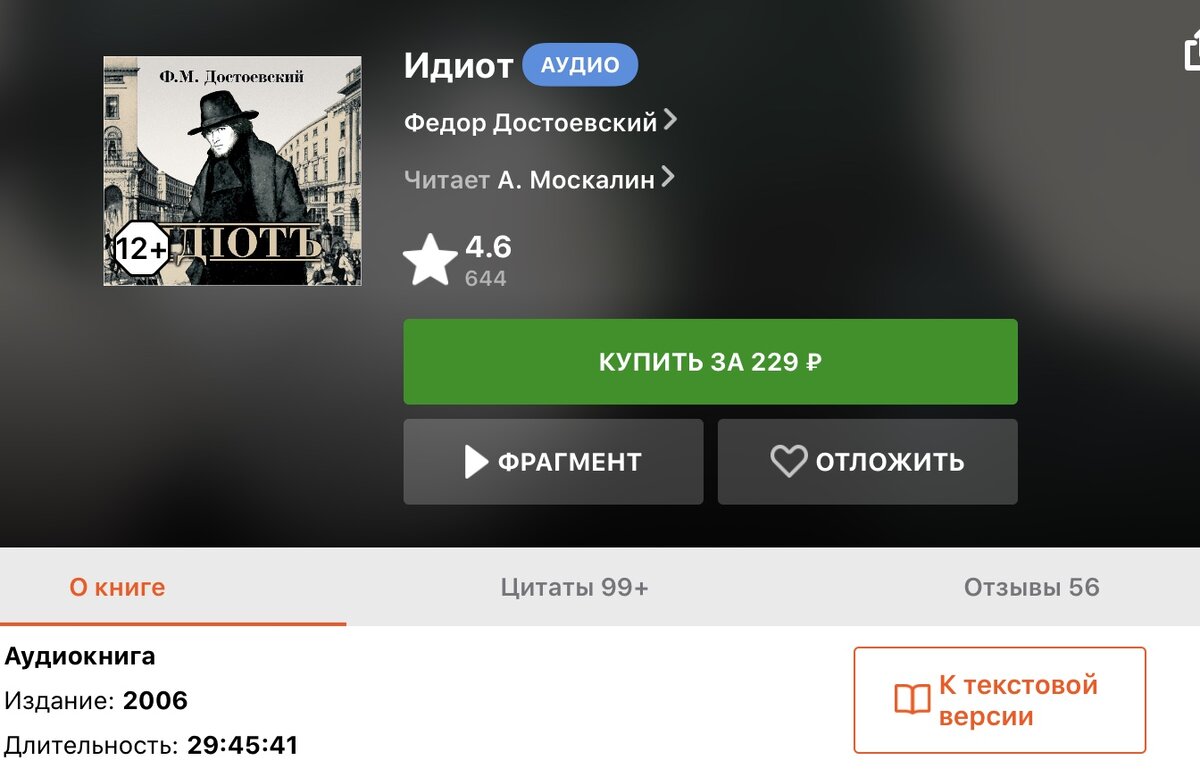Go to К текстовой версии

999,700
